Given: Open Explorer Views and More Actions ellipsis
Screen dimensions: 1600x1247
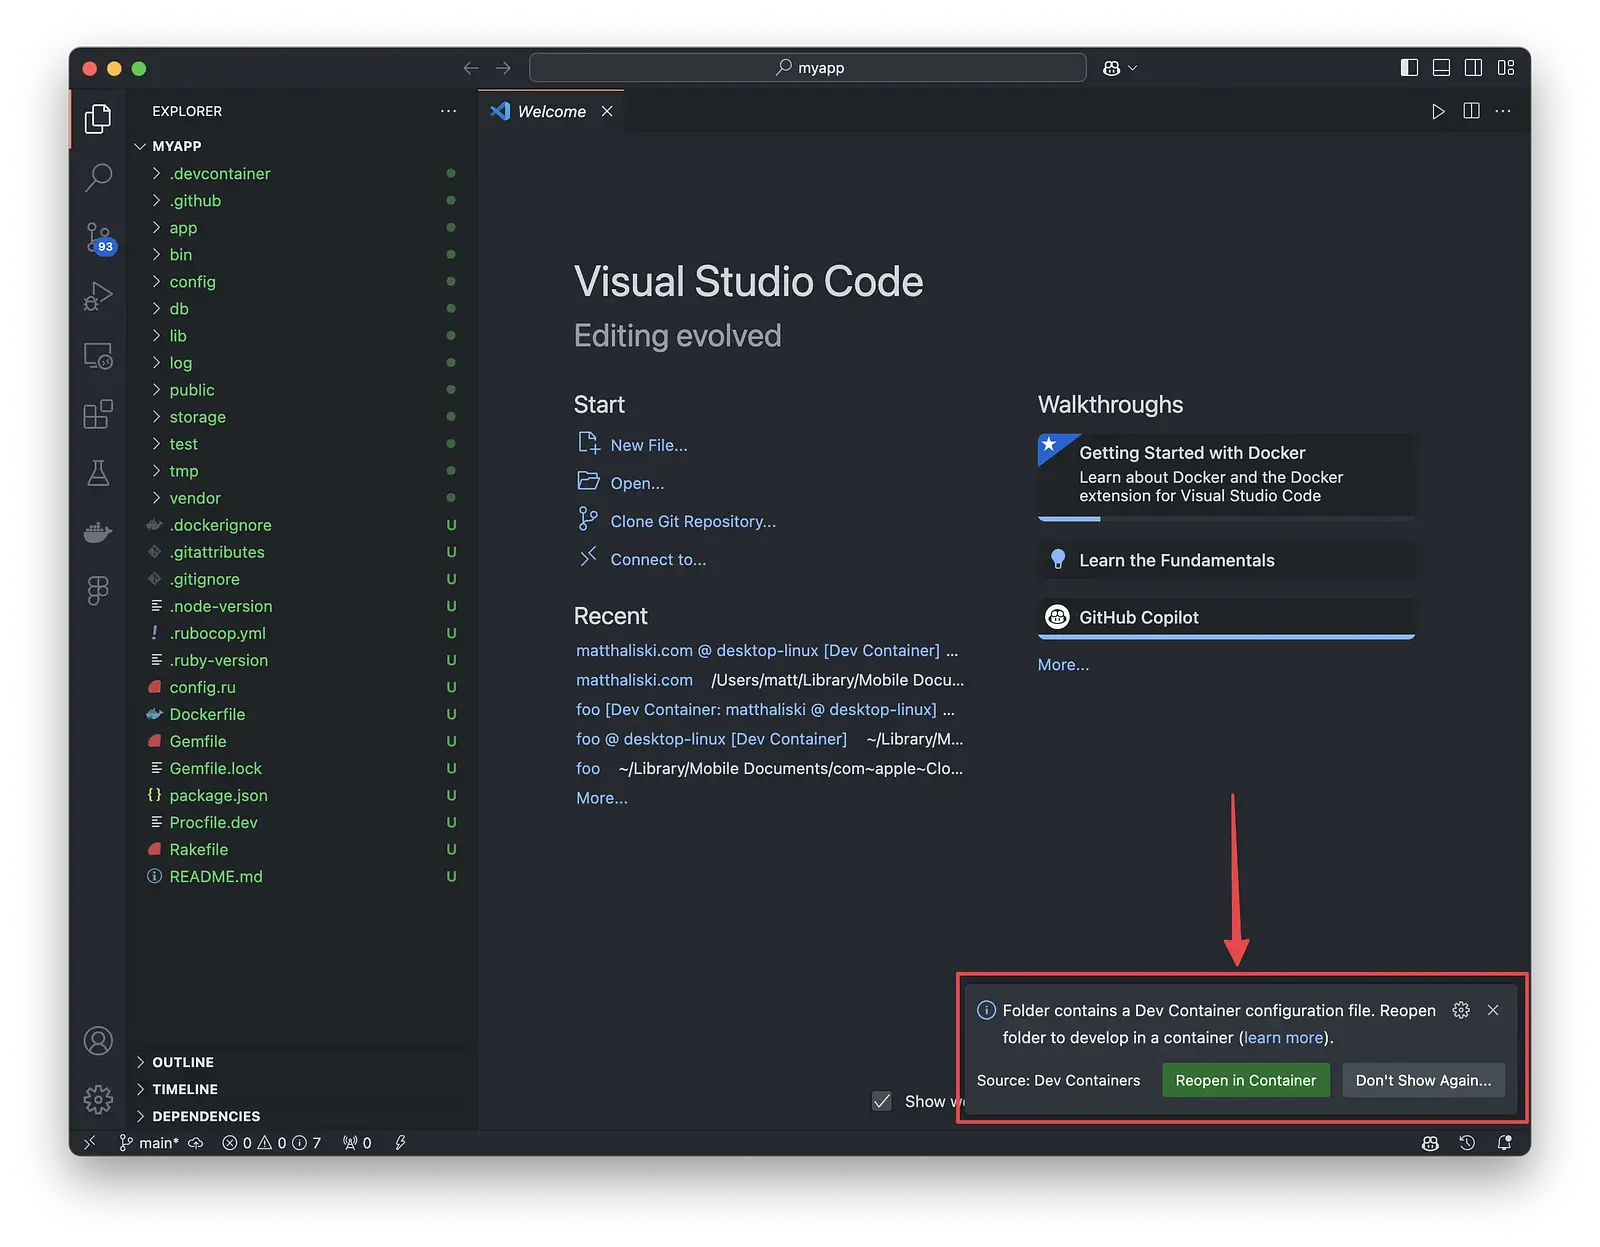Looking at the screenshot, I should (448, 111).
